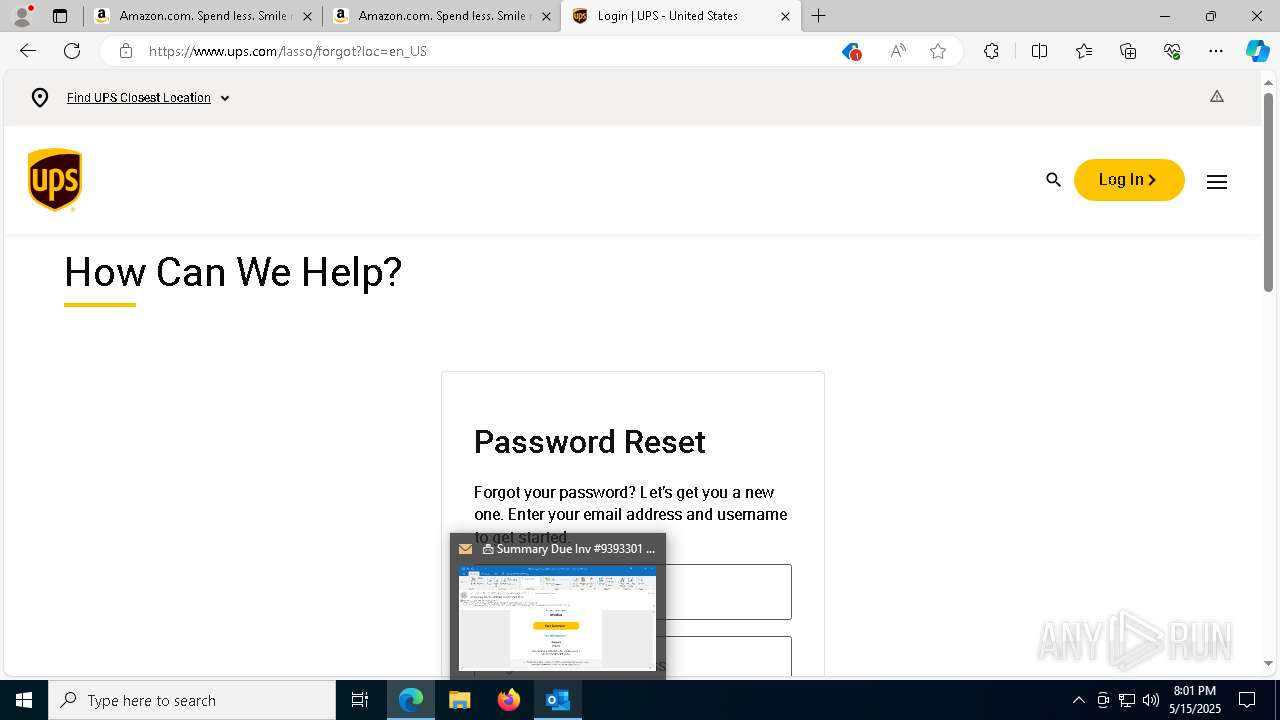The image size is (1280, 720).
Task: Open the Windows Start menu
Action: point(24,700)
